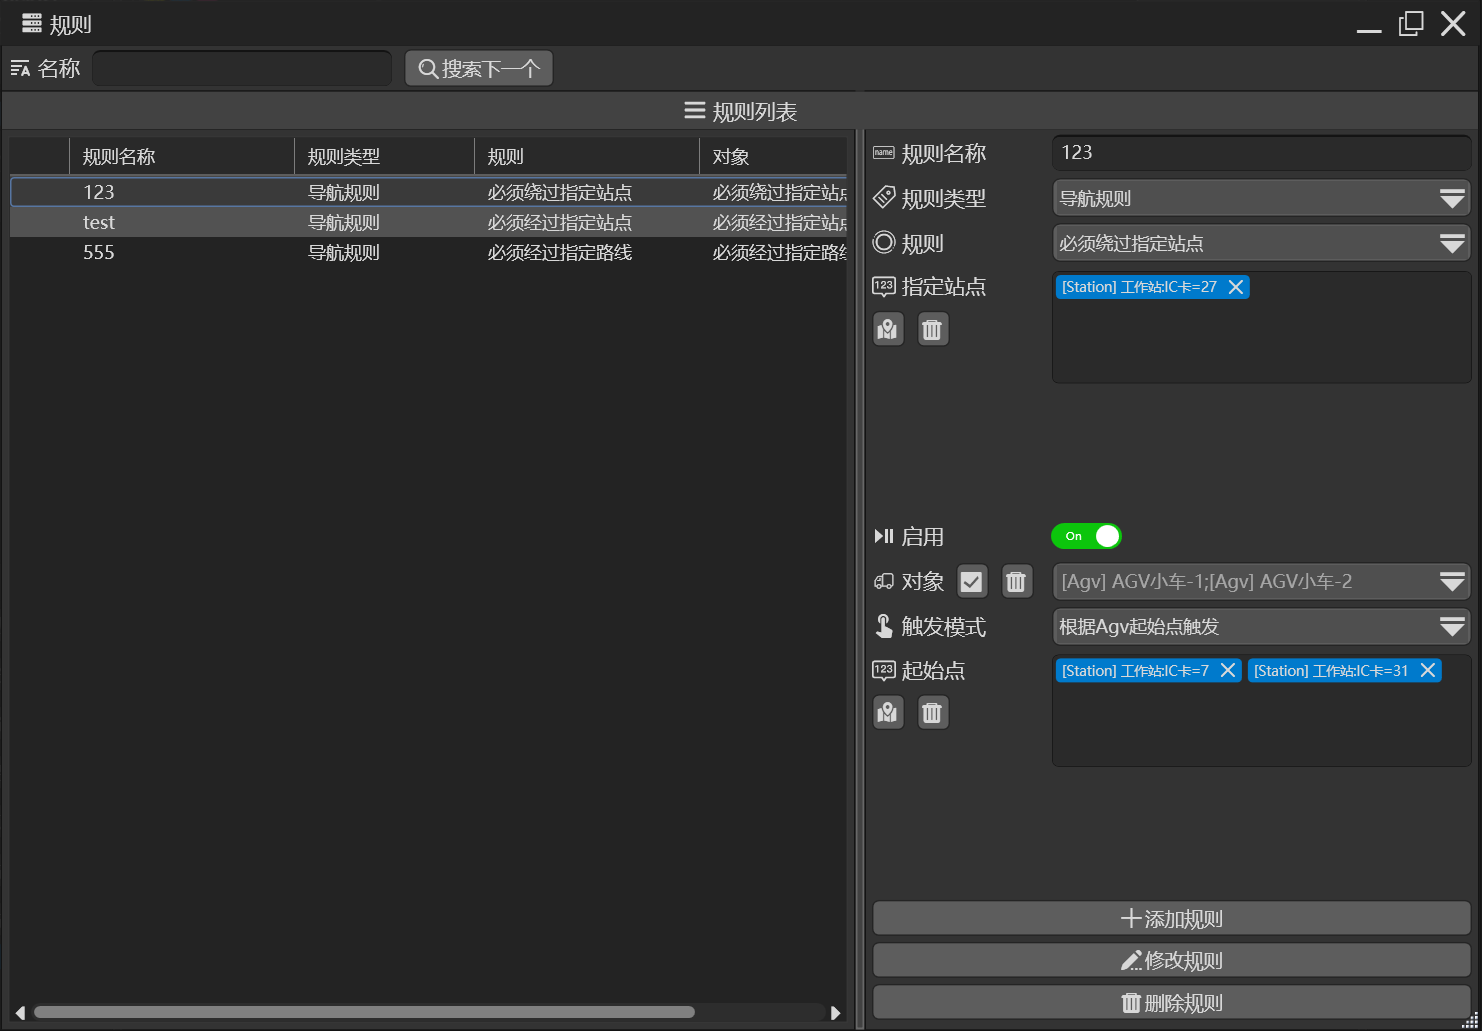Select the rule row named 555

428,252
